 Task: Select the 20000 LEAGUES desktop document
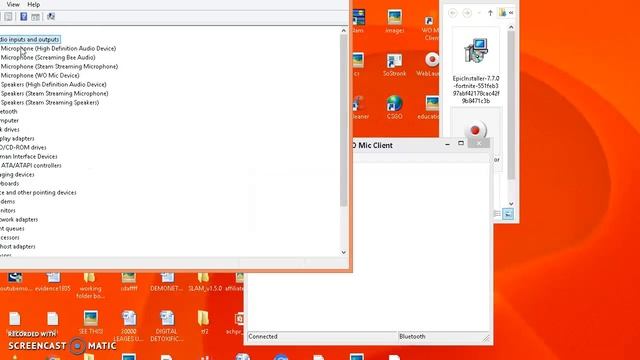coord(129,326)
